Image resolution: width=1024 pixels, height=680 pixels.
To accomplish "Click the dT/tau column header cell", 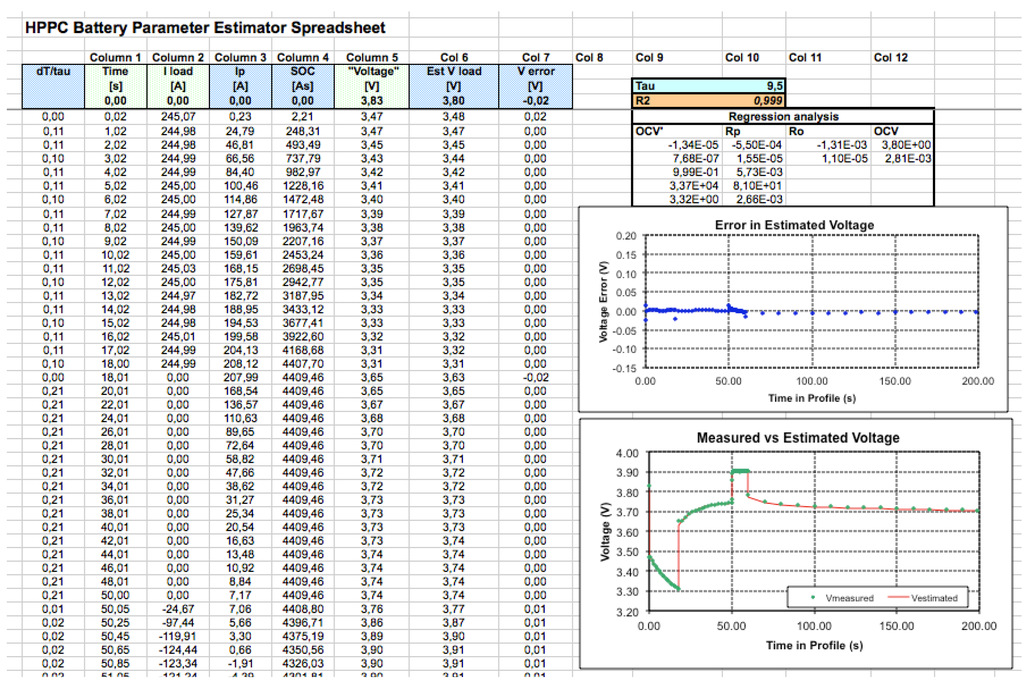I will (x=52, y=71).
